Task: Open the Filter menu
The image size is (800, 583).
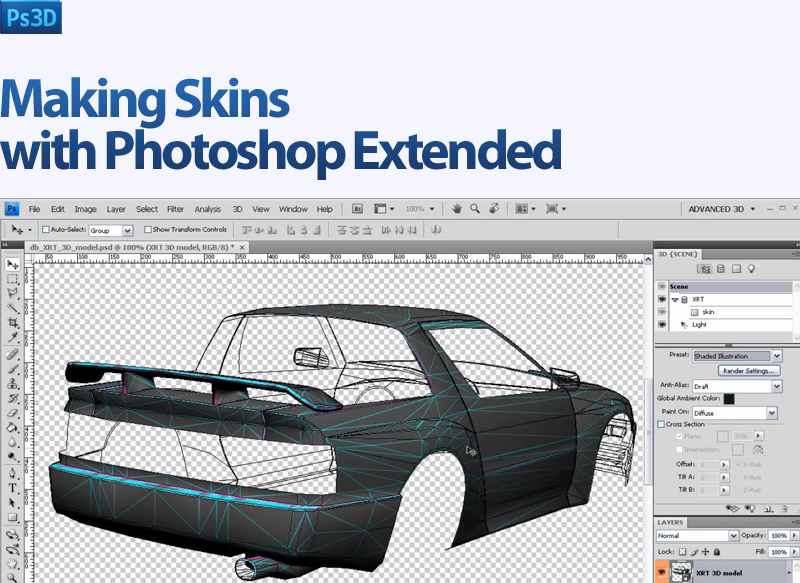Action: click(175, 209)
